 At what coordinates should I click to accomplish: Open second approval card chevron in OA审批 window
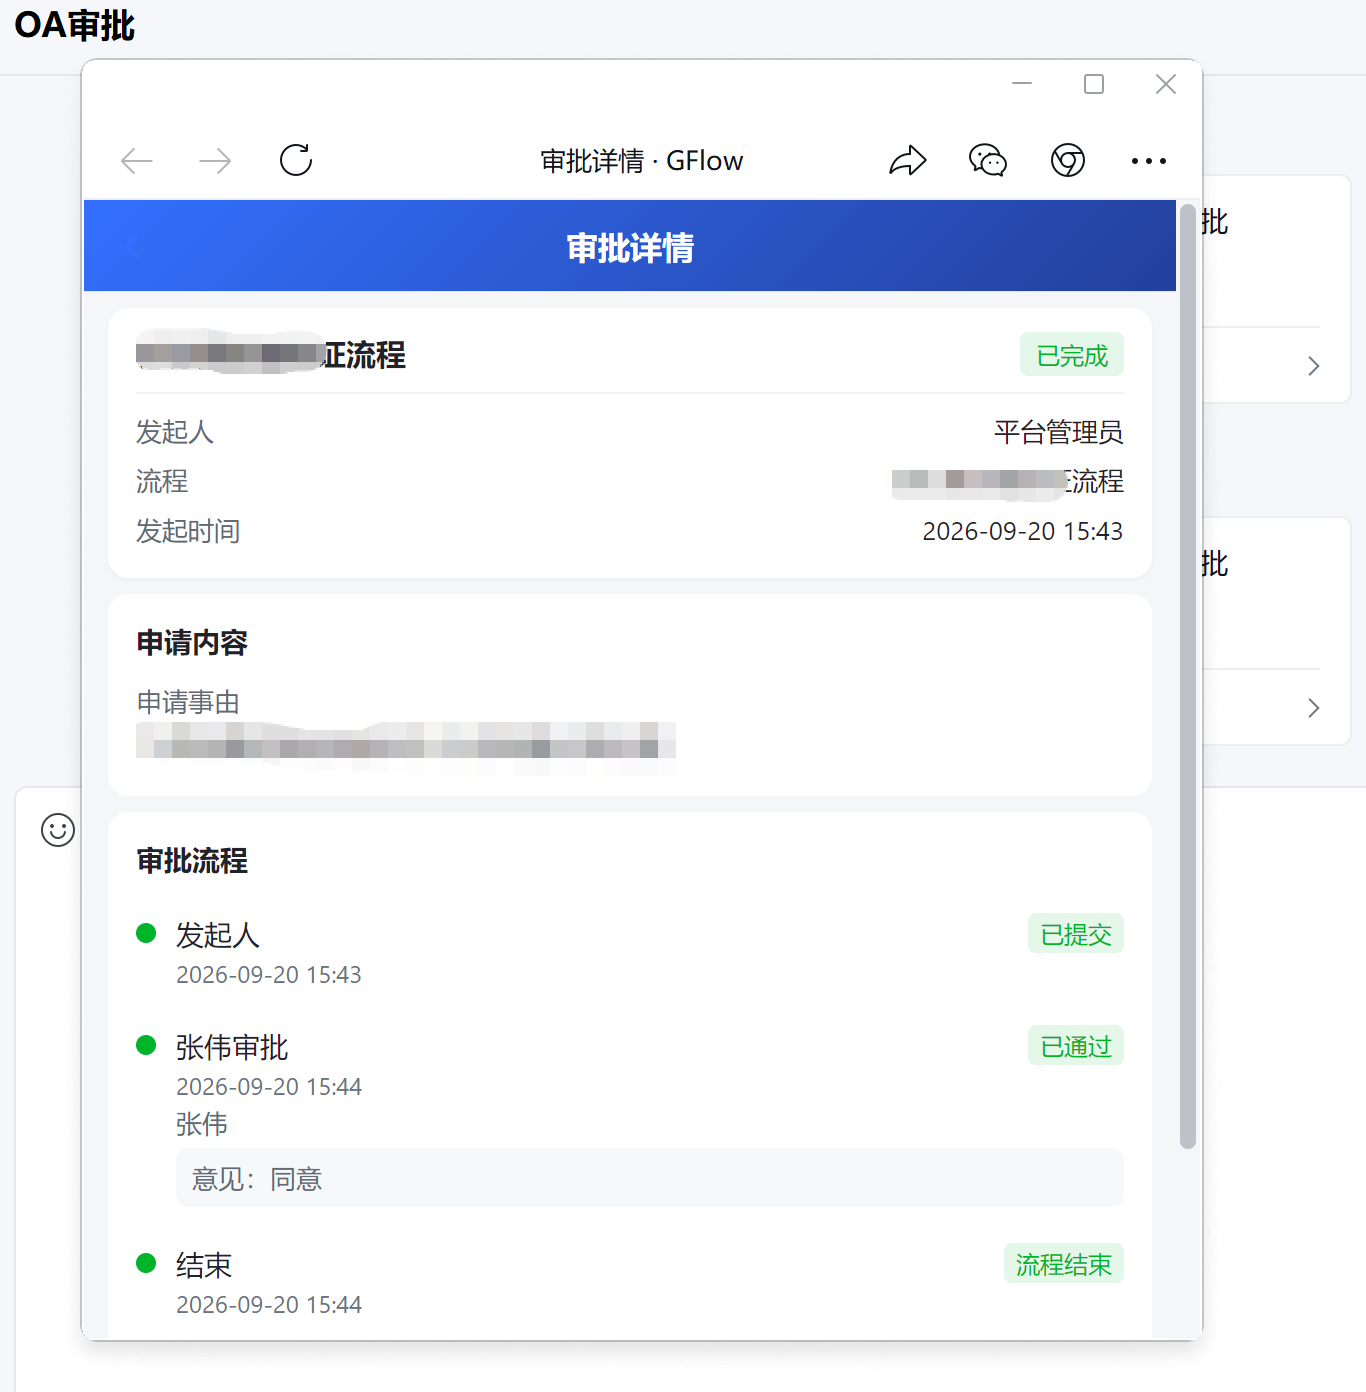(1314, 708)
